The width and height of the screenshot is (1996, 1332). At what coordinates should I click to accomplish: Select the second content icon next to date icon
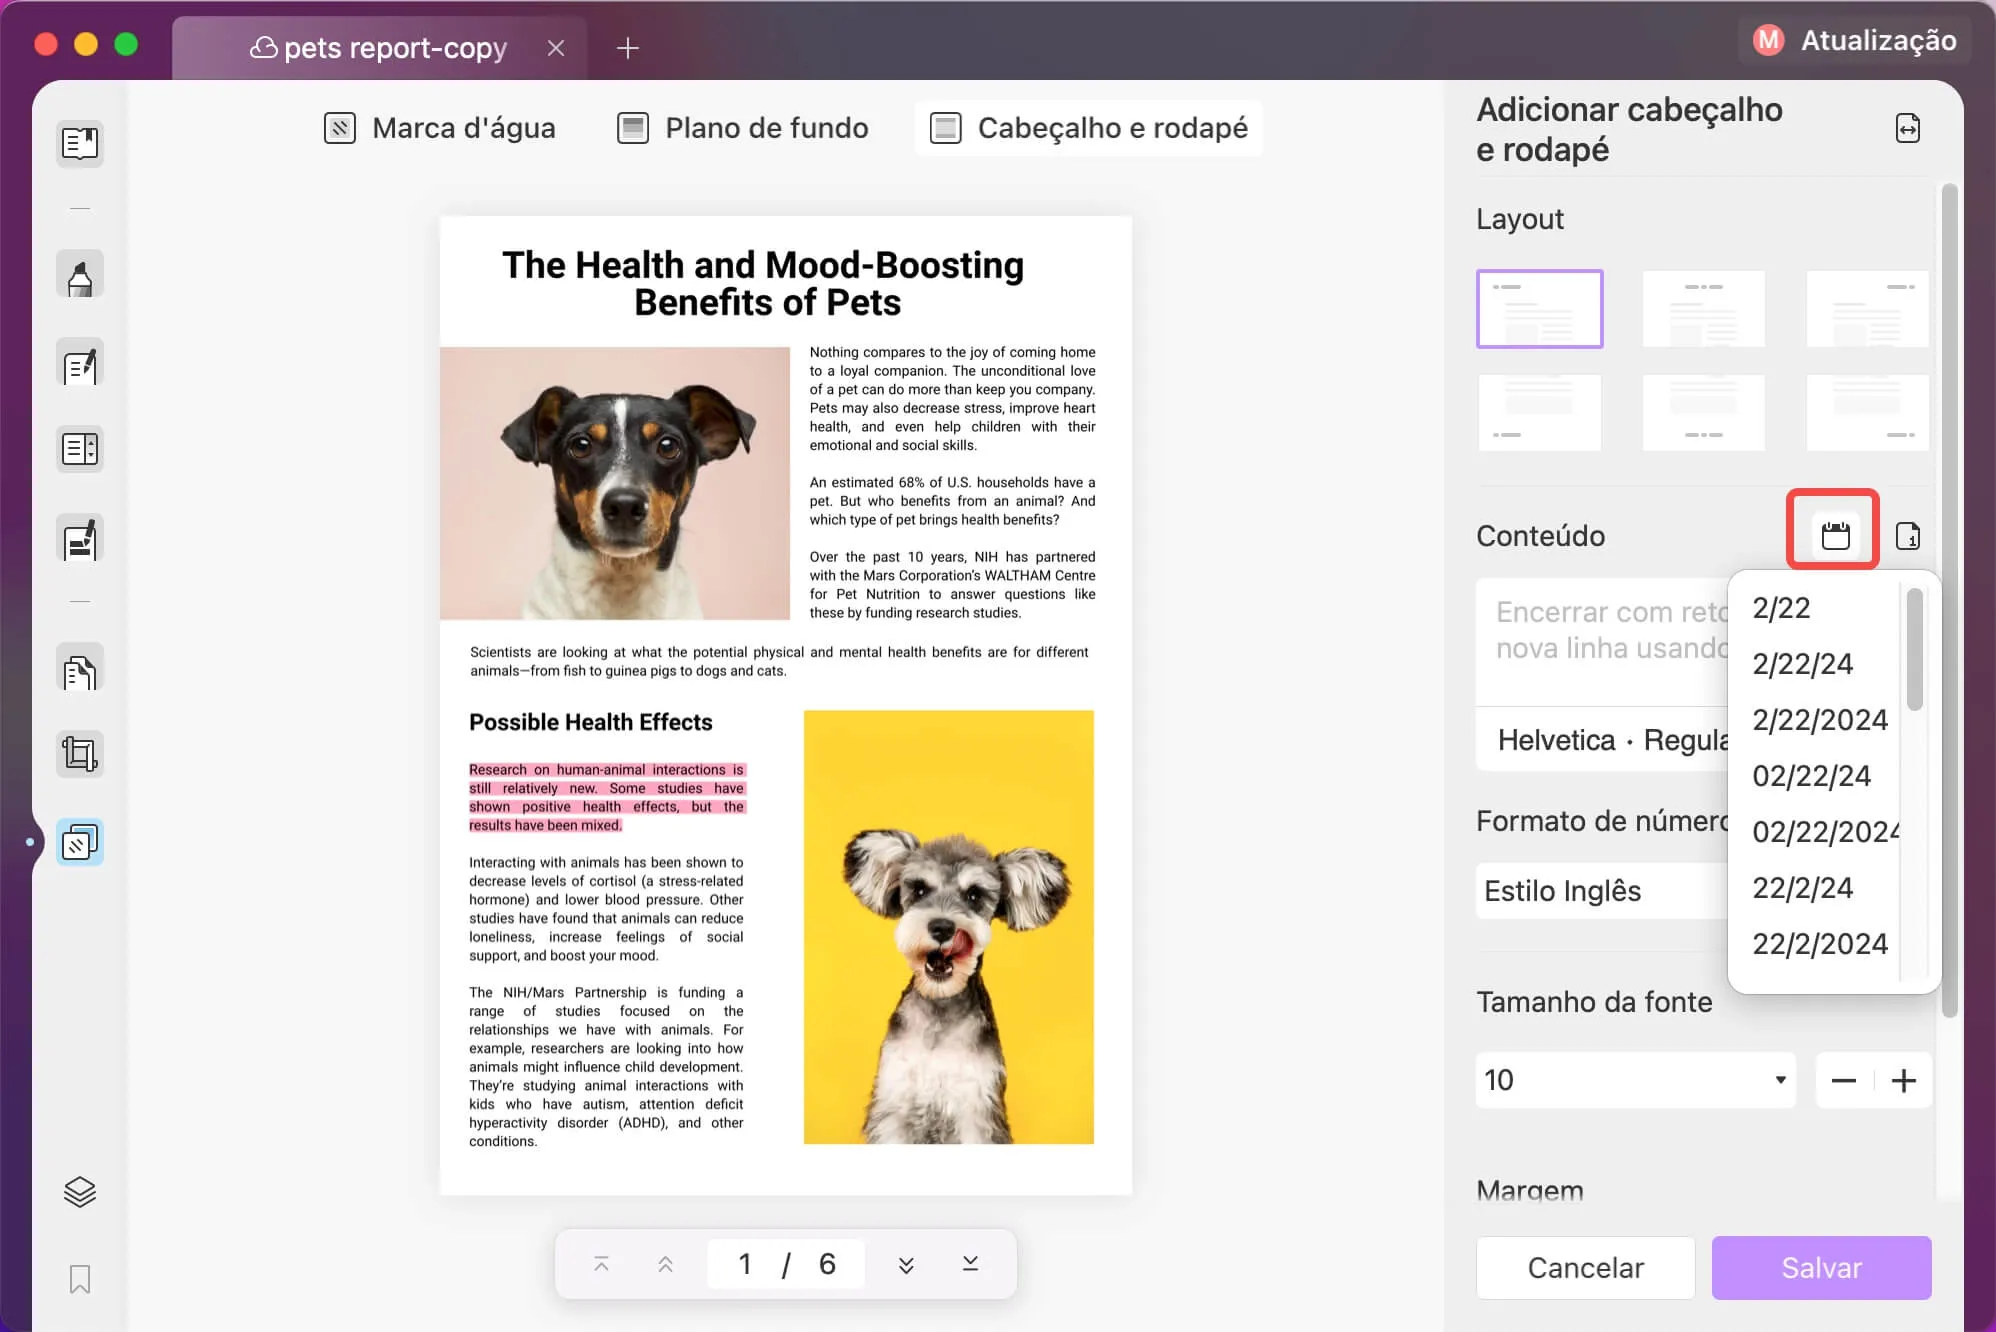coord(1910,535)
